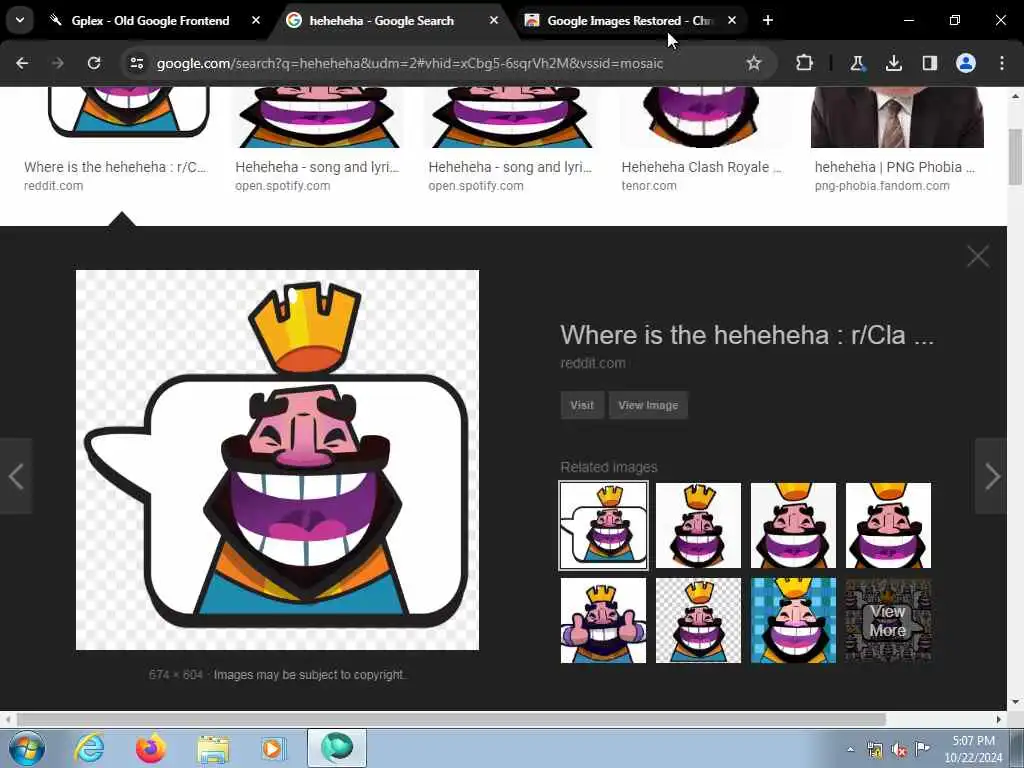The image size is (1024, 768).
Task: Open the Windows Start menu orb
Action: [27, 748]
